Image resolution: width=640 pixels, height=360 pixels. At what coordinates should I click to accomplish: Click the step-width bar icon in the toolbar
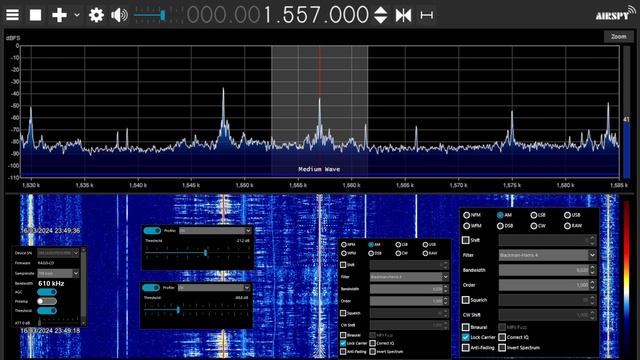[427, 15]
